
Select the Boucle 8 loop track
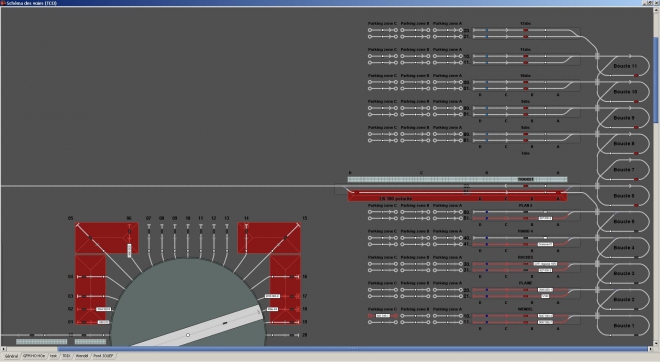[624, 144]
